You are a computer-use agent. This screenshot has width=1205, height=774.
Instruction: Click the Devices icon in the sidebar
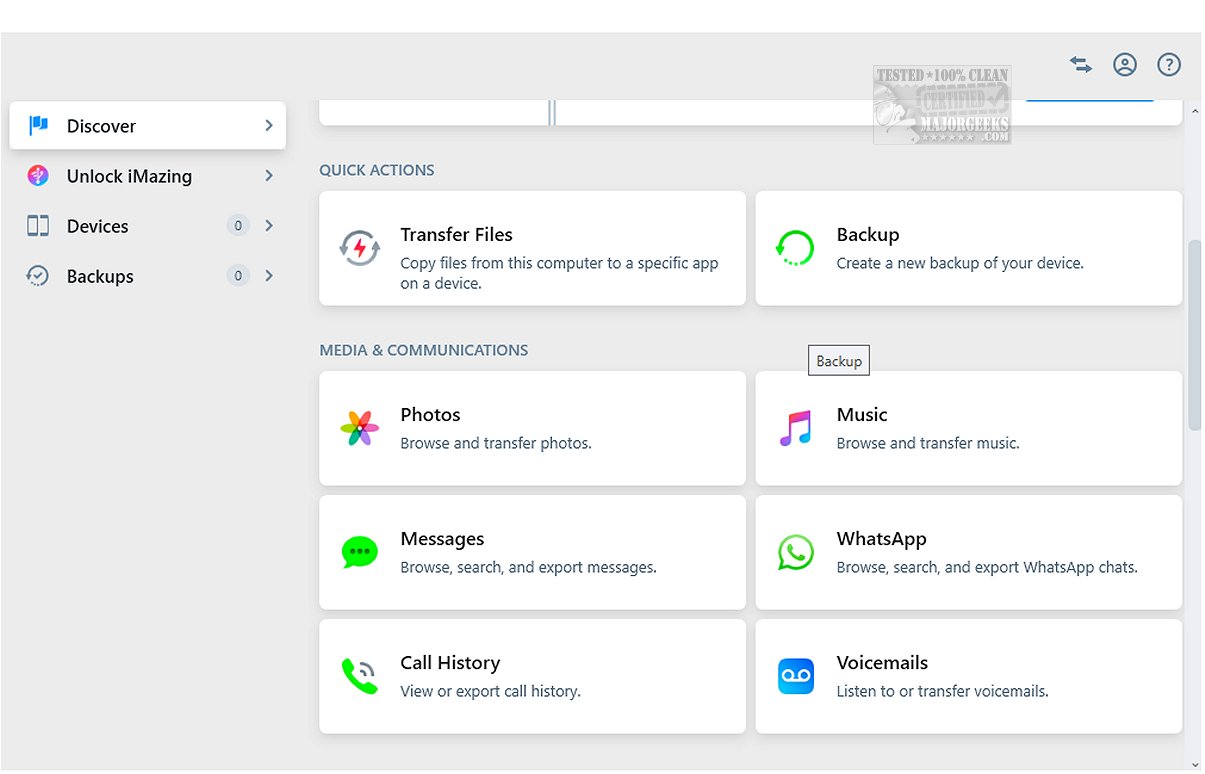[x=38, y=226]
